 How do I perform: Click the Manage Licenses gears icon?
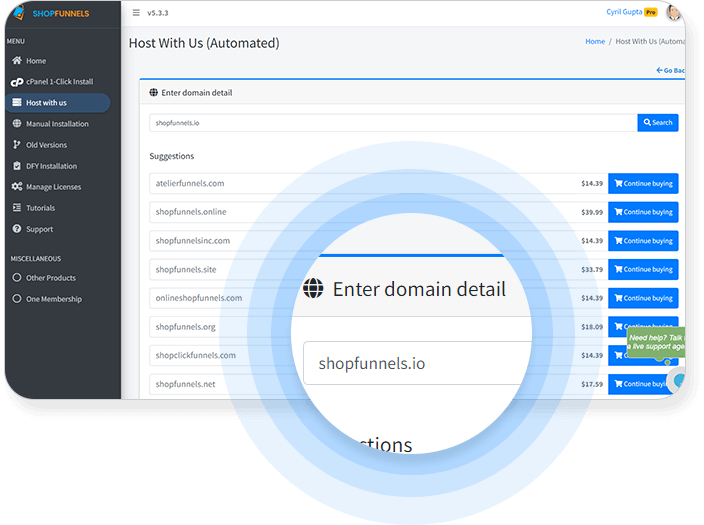pos(17,187)
